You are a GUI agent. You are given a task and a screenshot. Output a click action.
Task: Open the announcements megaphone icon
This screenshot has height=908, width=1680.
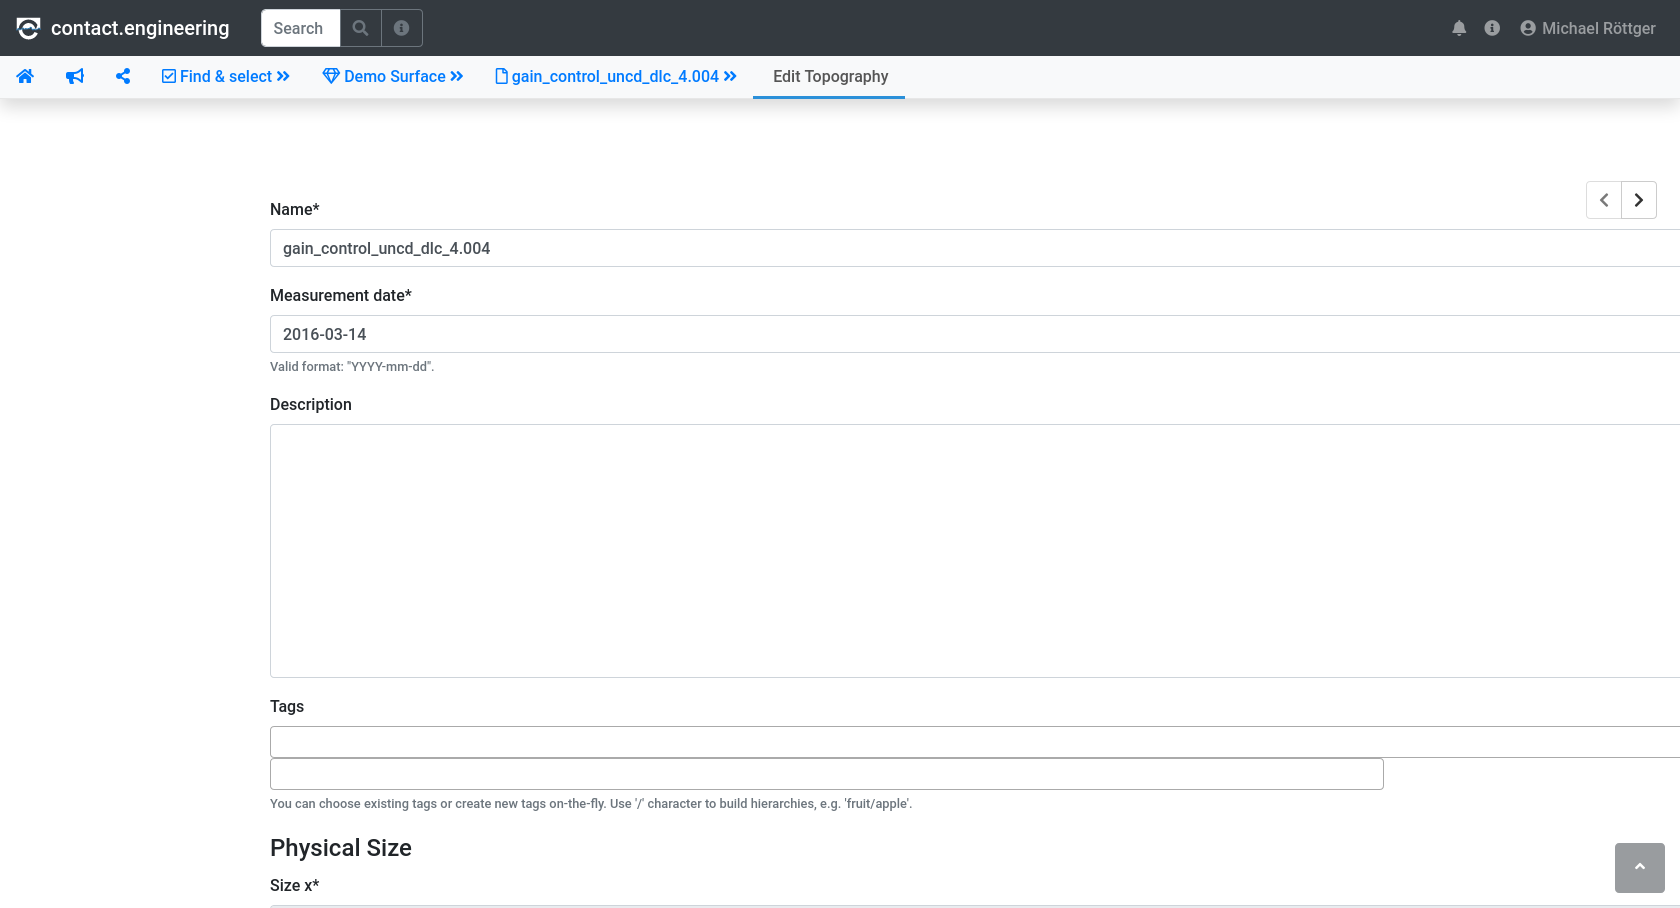click(x=74, y=76)
